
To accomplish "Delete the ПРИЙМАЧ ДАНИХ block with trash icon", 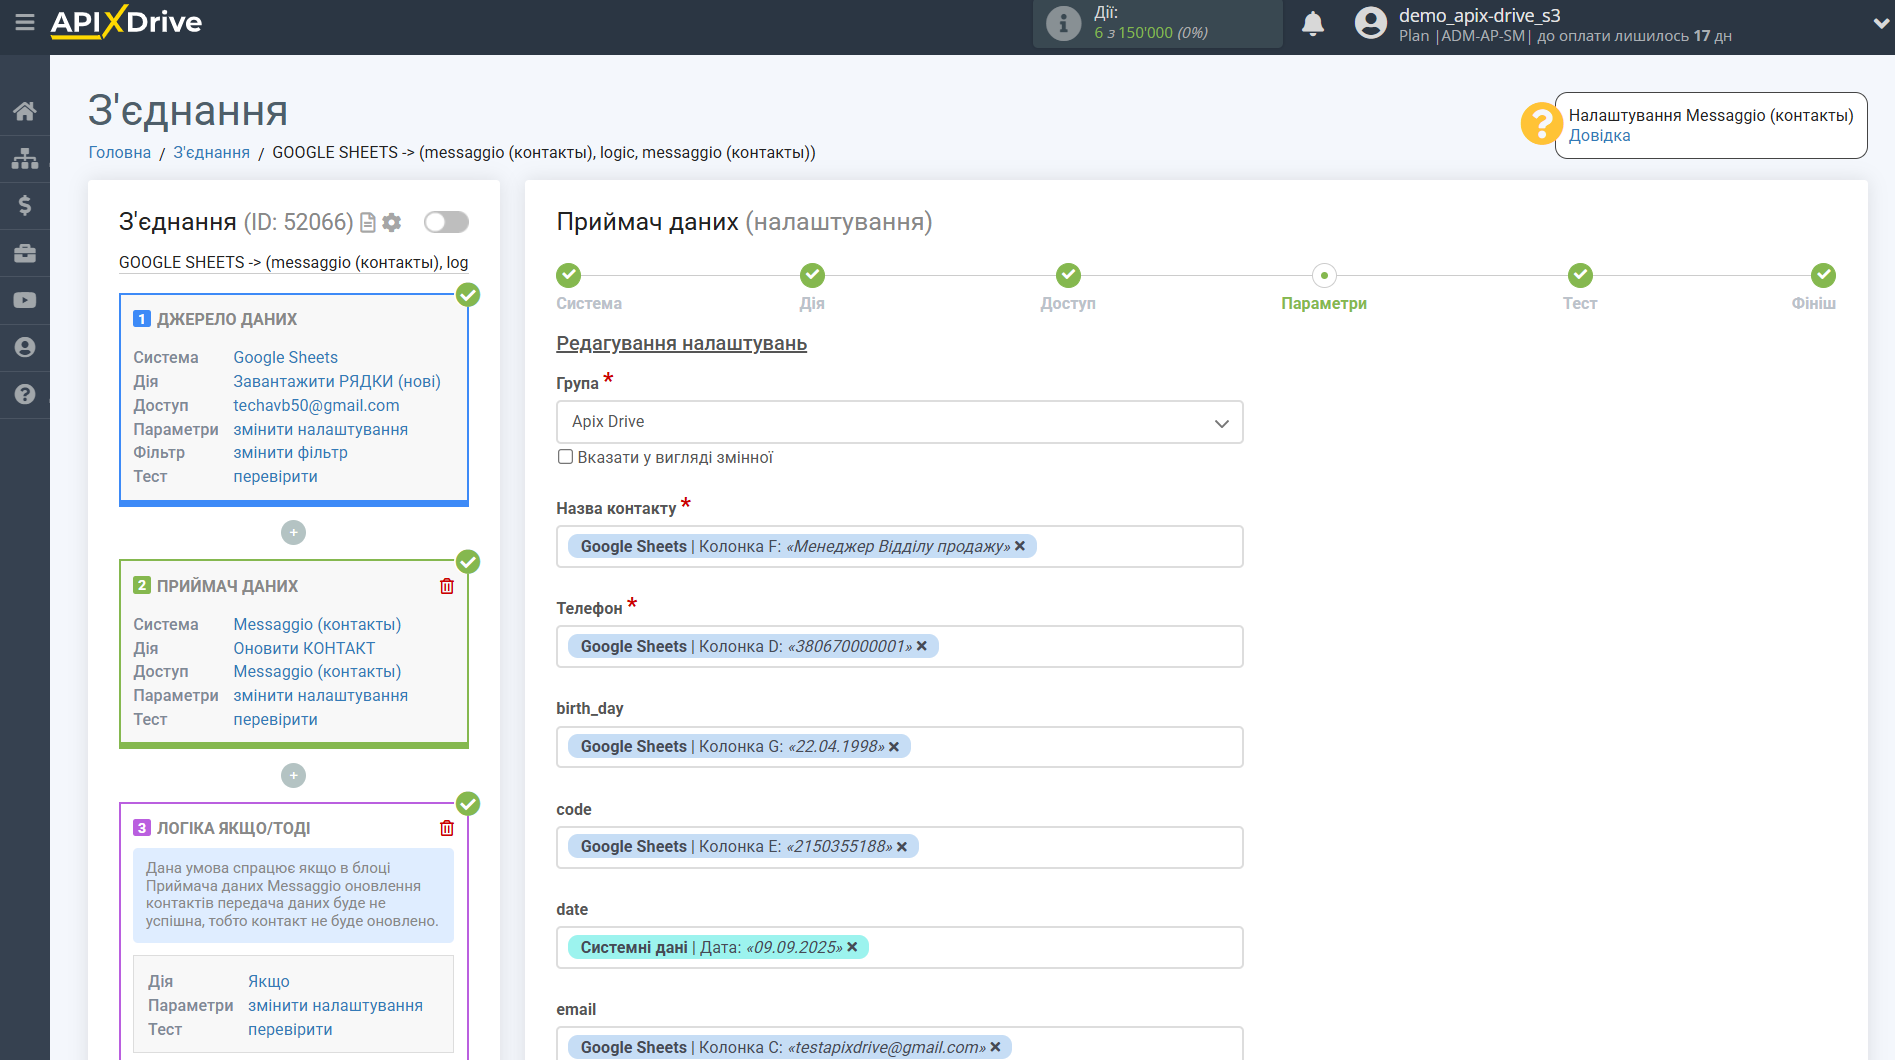I will point(447,586).
